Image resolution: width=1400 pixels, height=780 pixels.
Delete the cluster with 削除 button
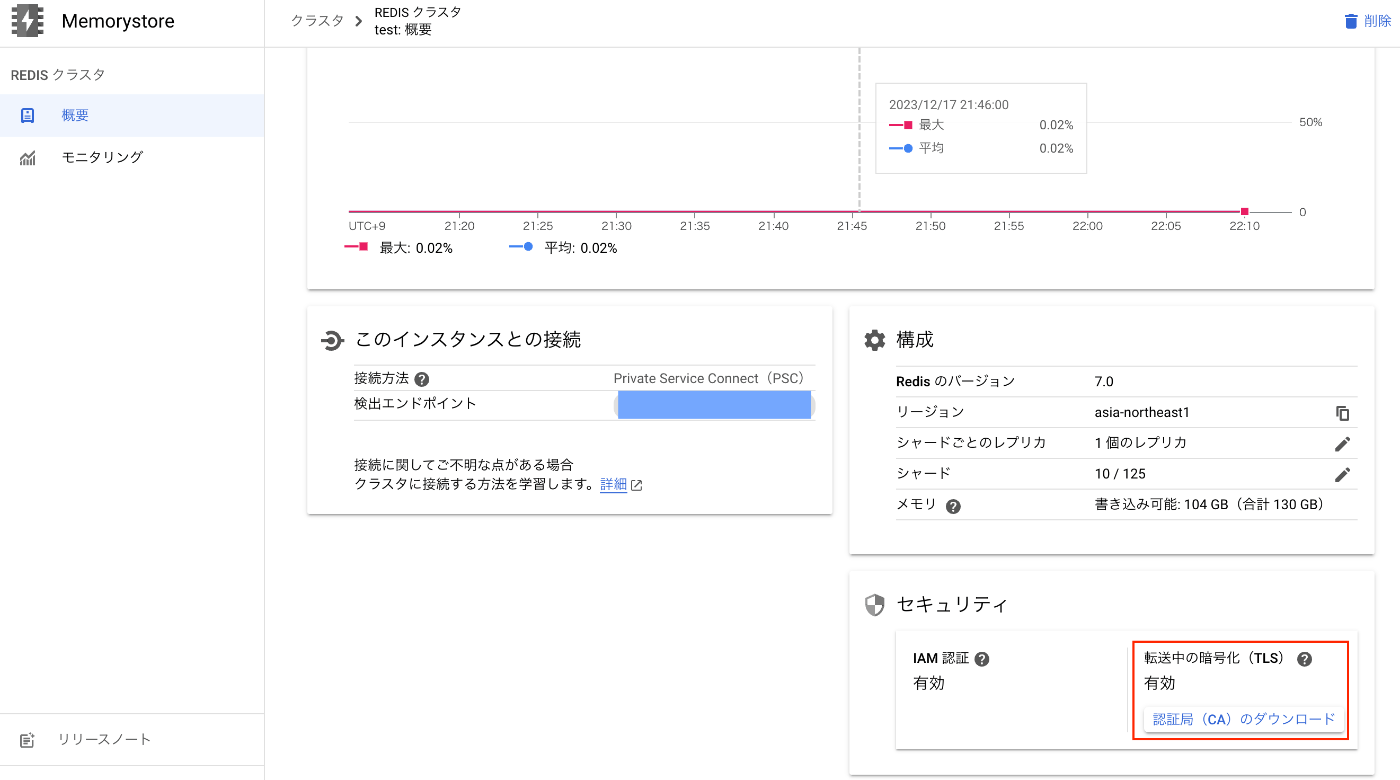[1367, 21]
